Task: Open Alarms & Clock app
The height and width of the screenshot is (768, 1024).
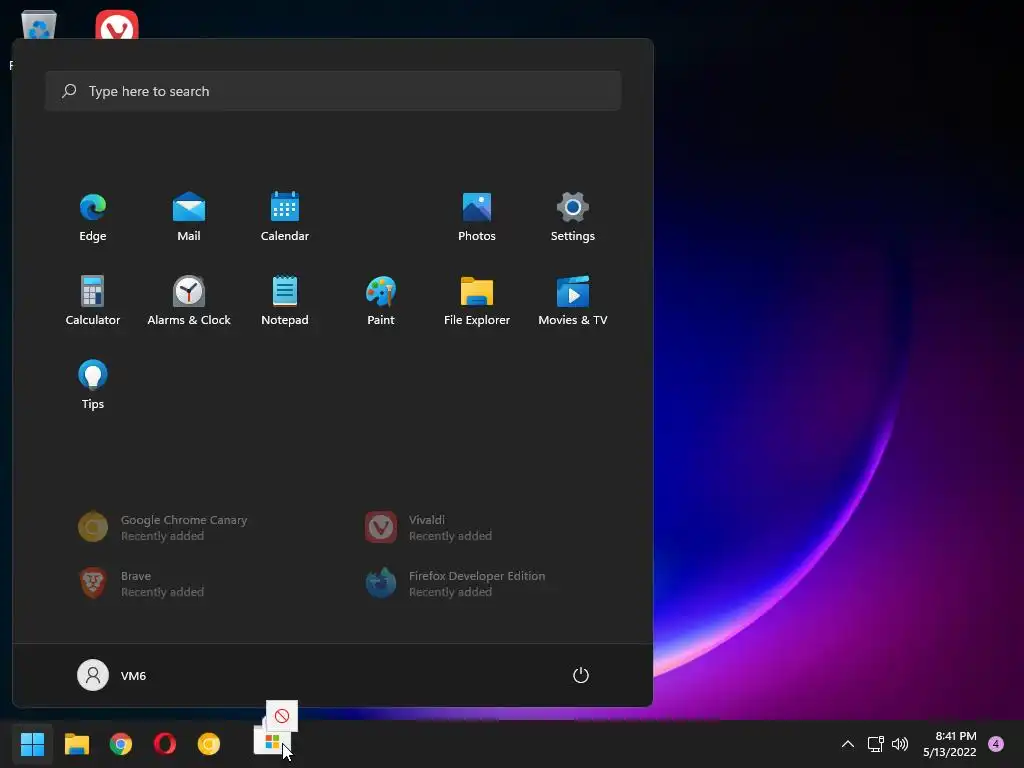Action: [x=189, y=301]
